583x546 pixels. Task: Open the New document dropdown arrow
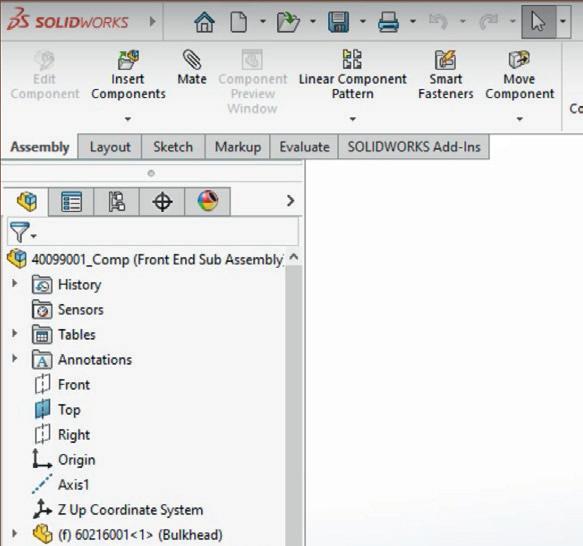tap(263, 21)
